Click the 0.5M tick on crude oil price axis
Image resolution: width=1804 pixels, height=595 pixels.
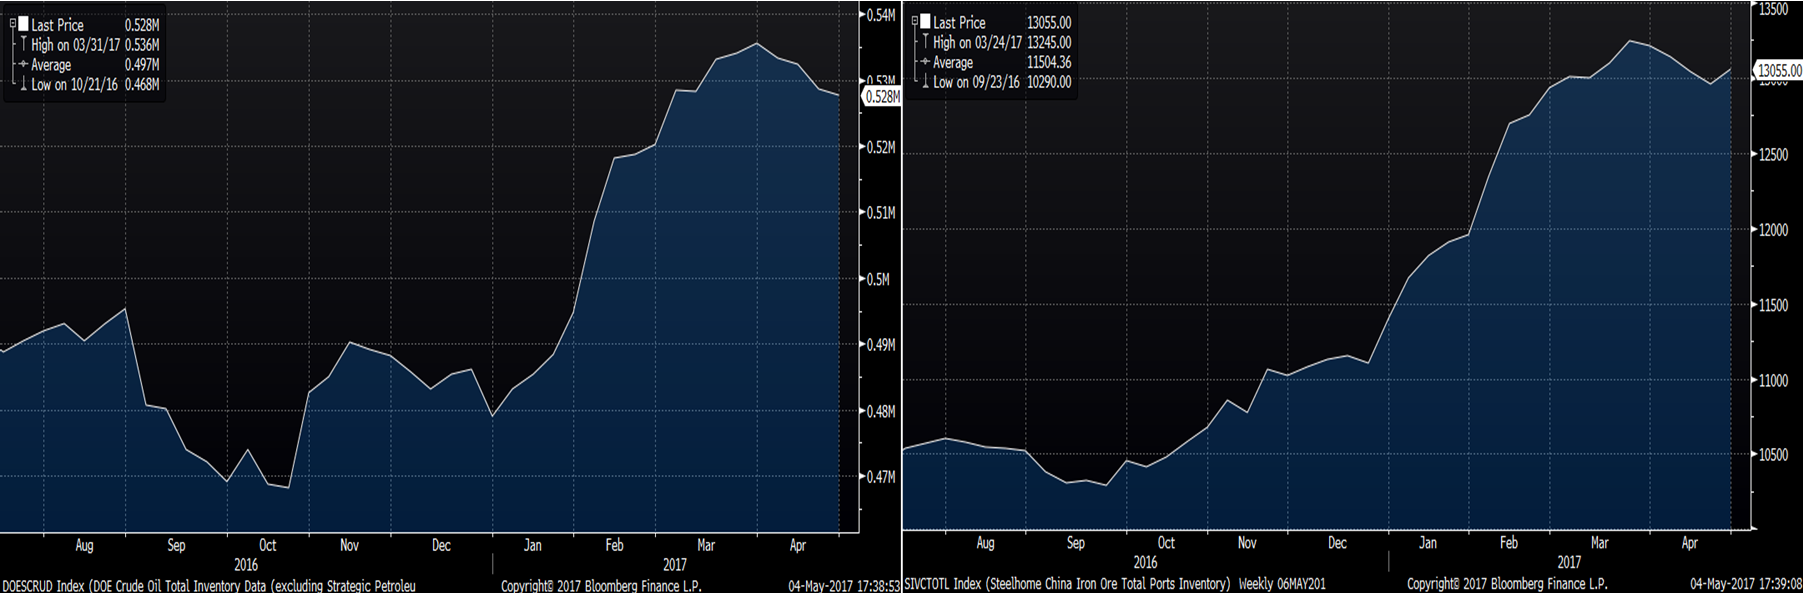[x=877, y=279]
